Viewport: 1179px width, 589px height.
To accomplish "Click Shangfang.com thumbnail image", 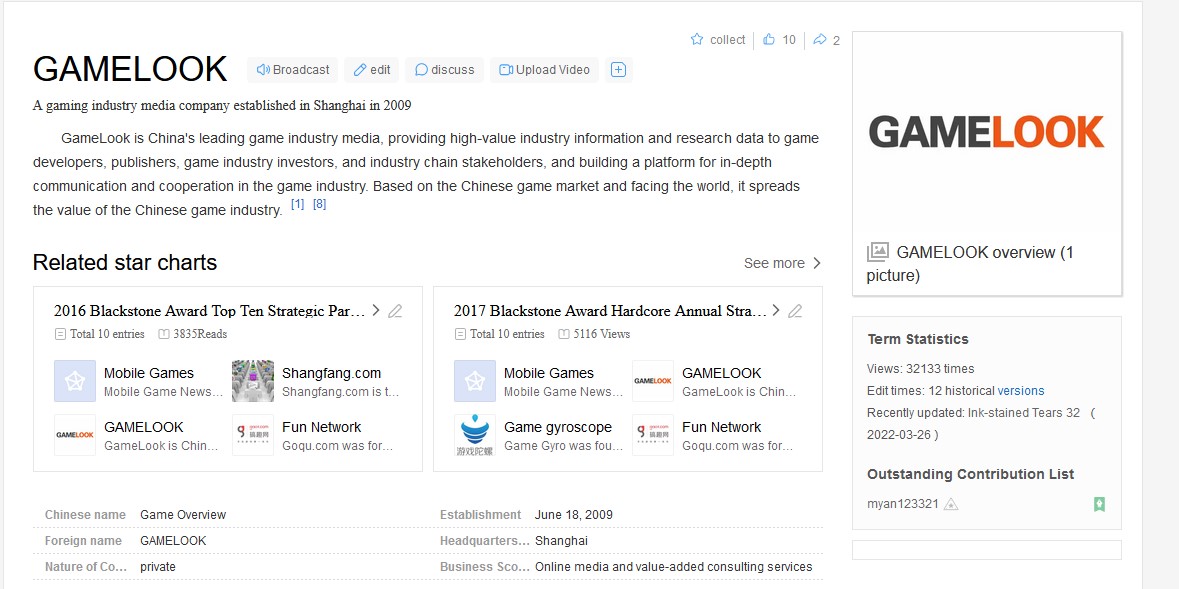I will (x=253, y=381).
